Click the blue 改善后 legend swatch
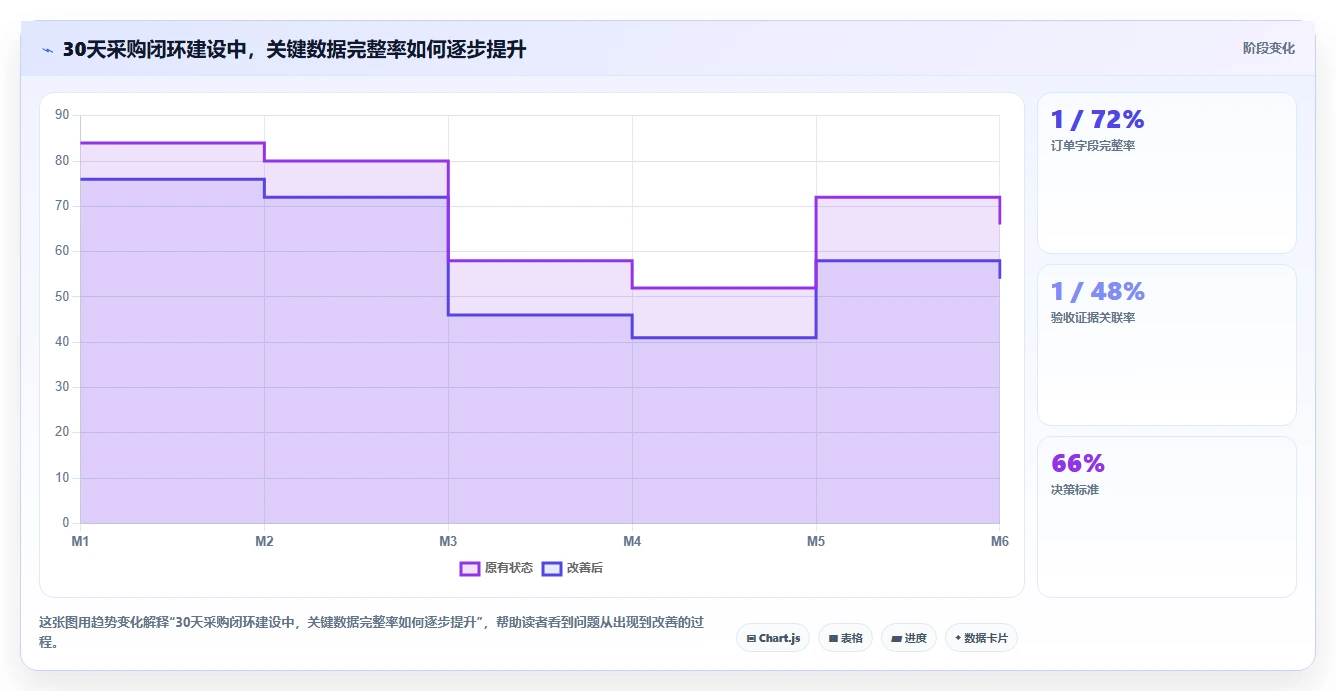Image resolution: width=1336 pixels, height=691 pixels. click(x=552, y=568)
